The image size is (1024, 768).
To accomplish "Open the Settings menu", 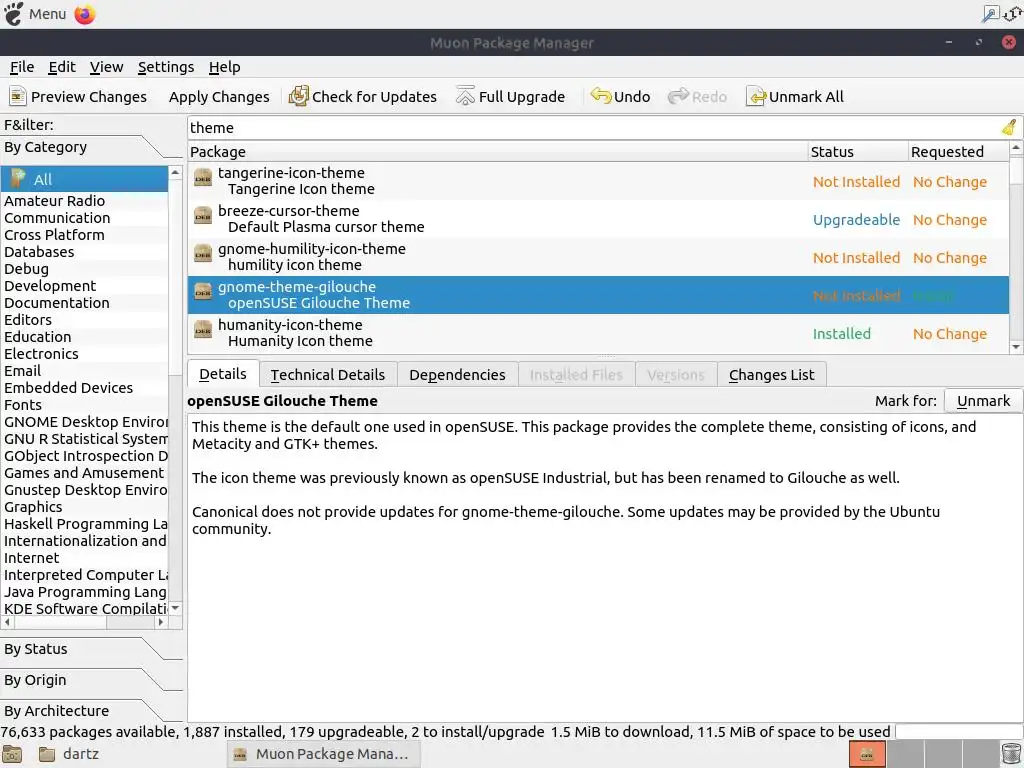I will 166,67.
